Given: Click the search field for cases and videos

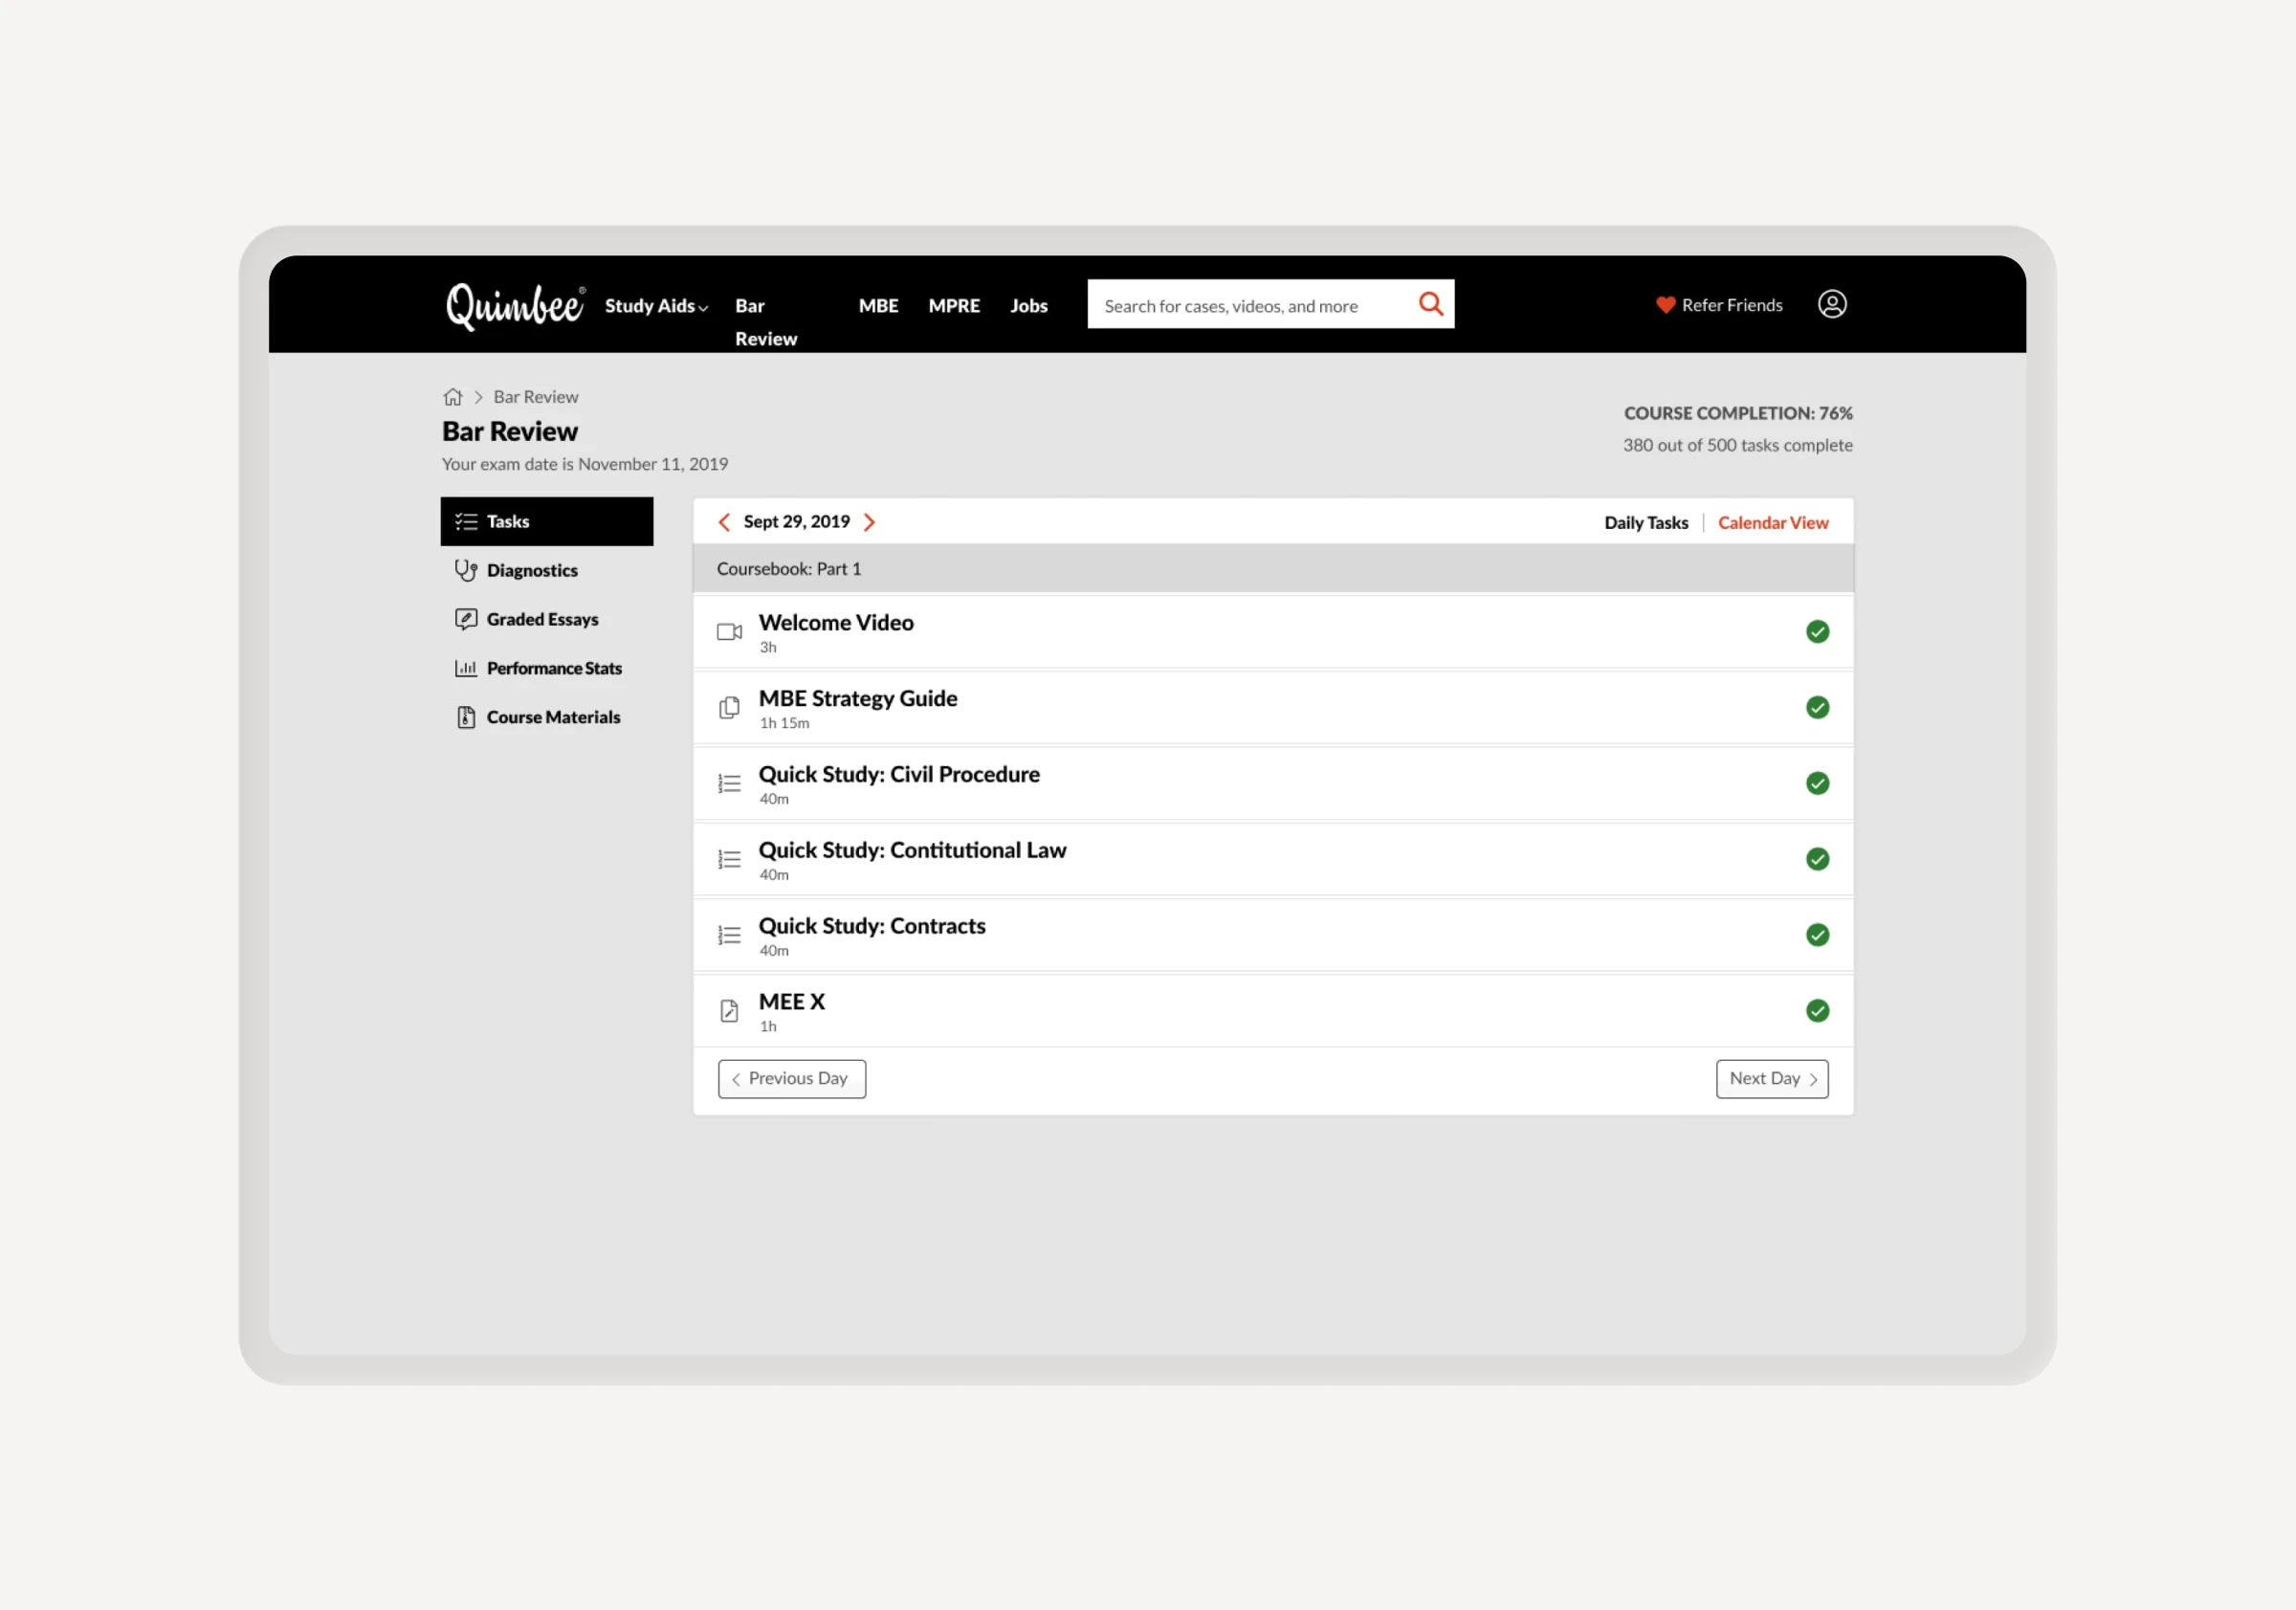Looking at the screenshot, I should [x=1250, y=306].
